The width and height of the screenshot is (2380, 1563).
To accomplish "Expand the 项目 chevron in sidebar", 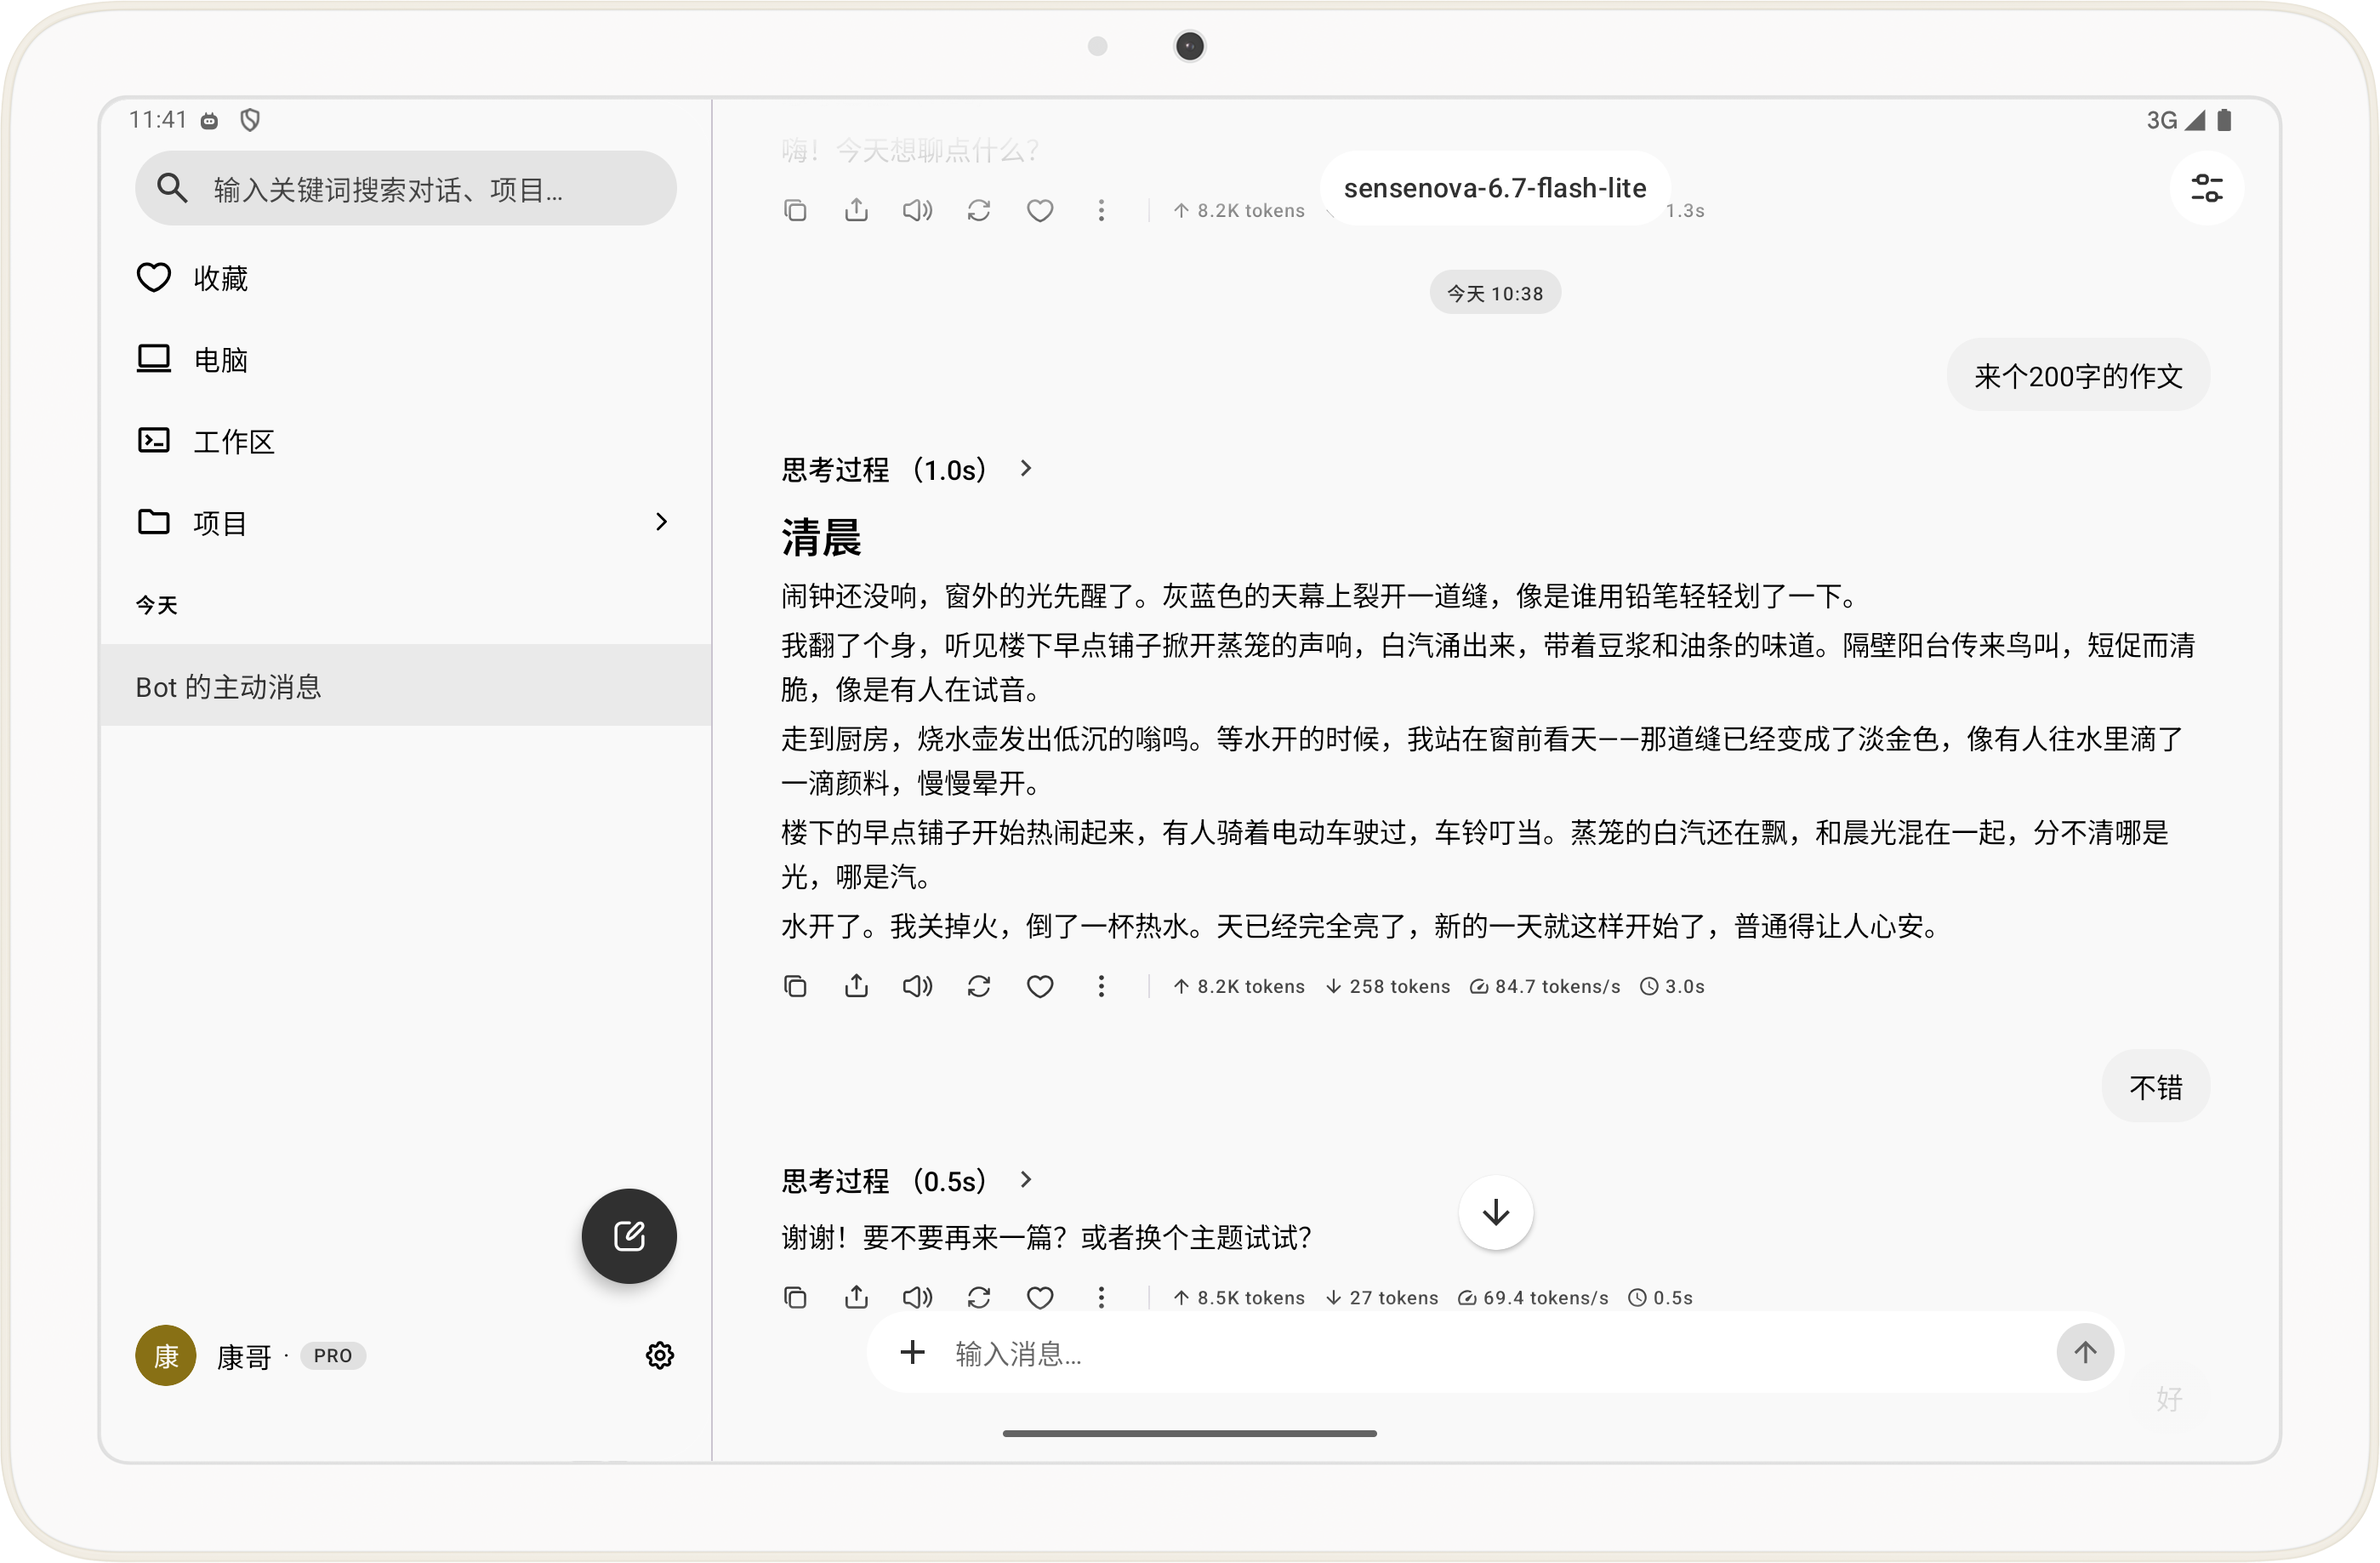I will tap(660, 522).
